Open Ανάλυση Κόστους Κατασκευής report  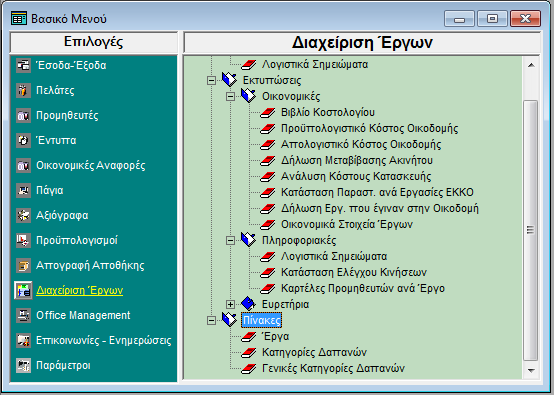[356, 176]
